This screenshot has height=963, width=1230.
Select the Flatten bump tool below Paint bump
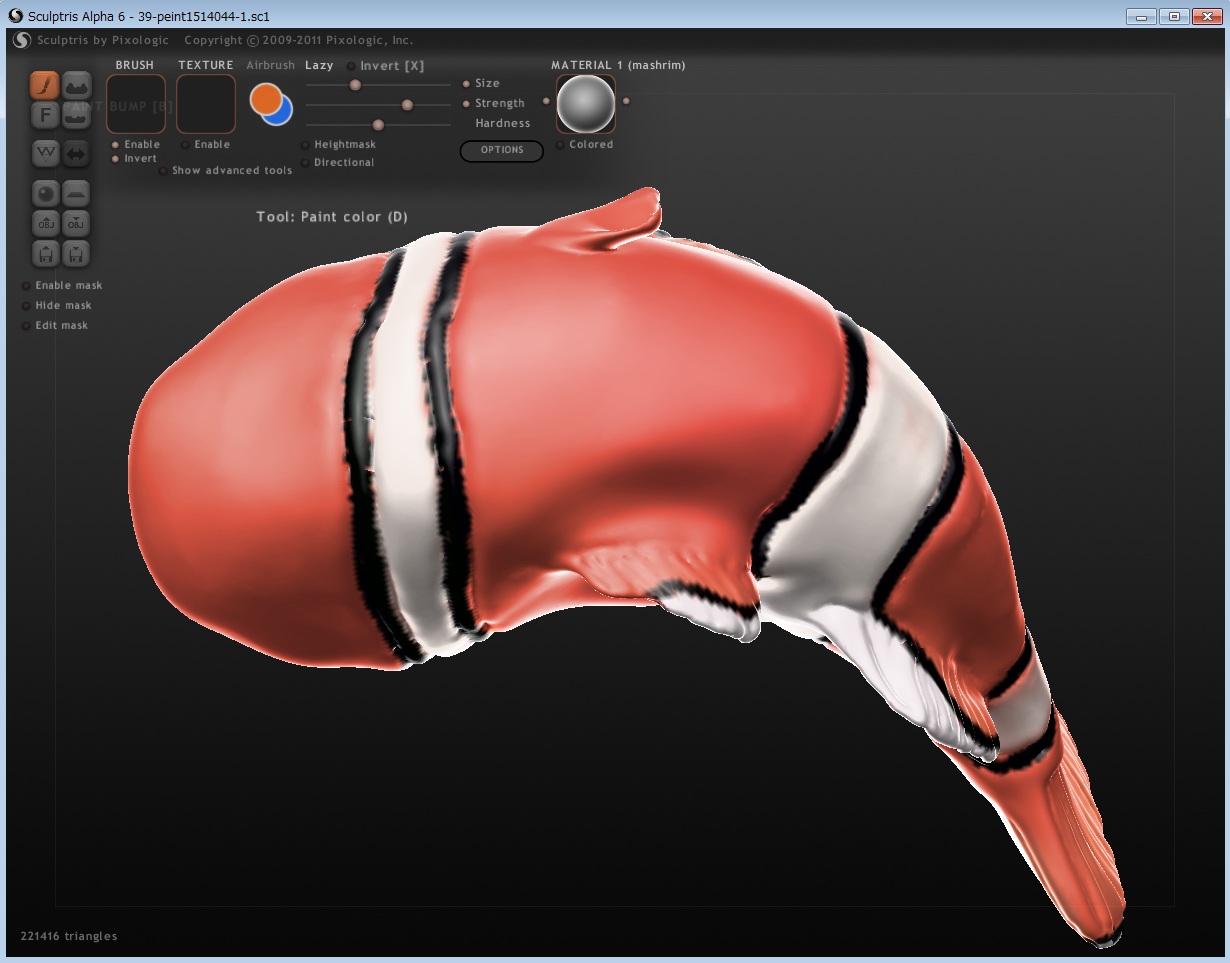coord(77,116)
